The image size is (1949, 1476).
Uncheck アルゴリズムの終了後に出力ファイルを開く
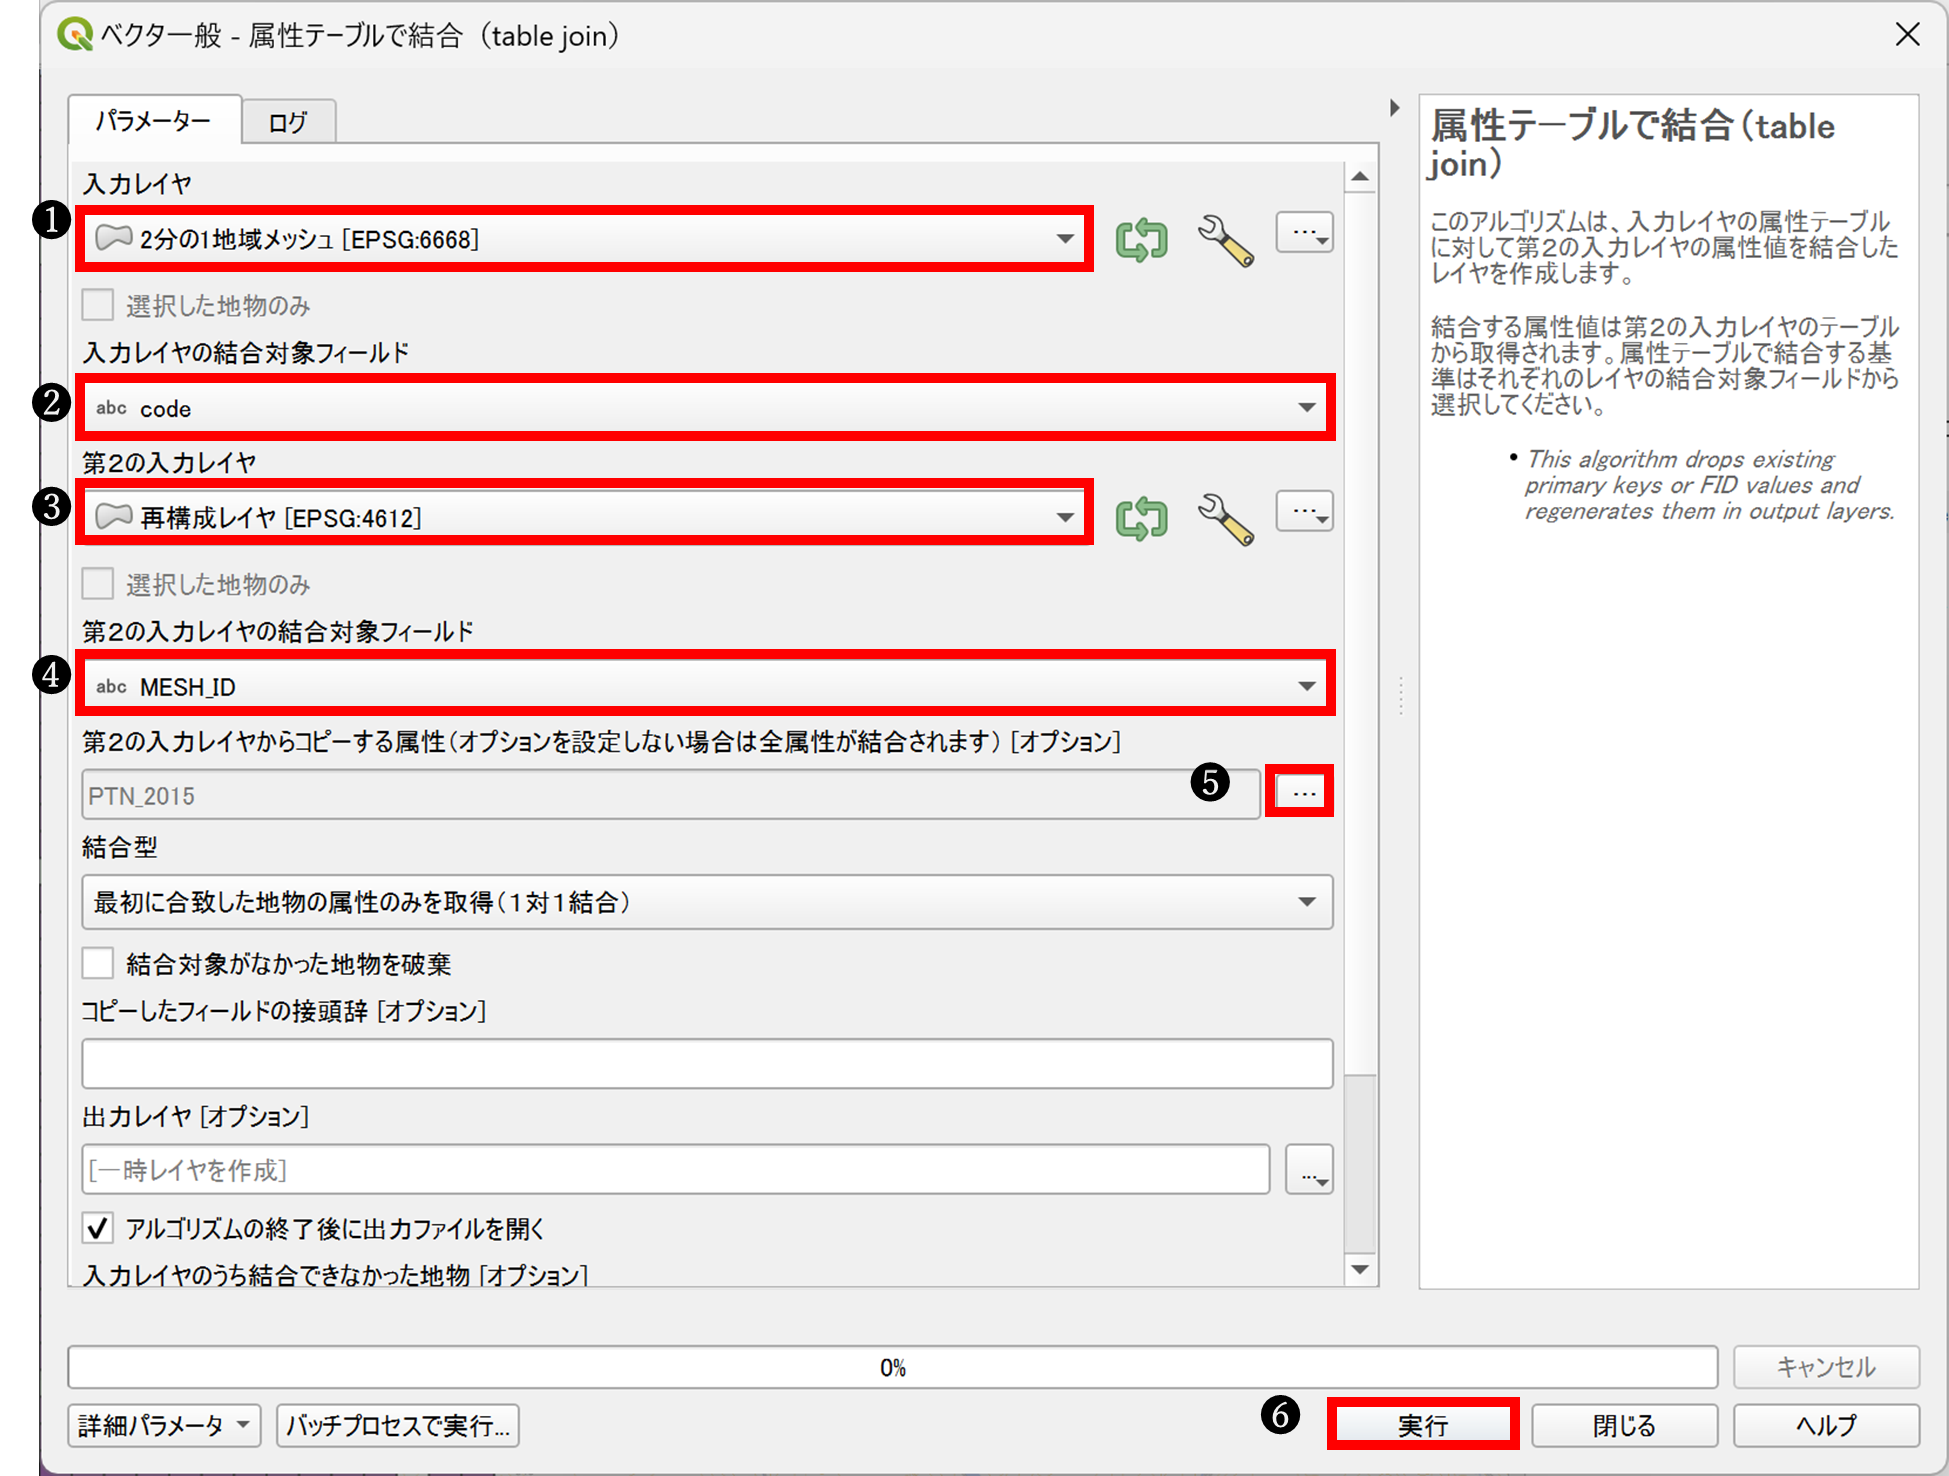(x=98, y=1228)
